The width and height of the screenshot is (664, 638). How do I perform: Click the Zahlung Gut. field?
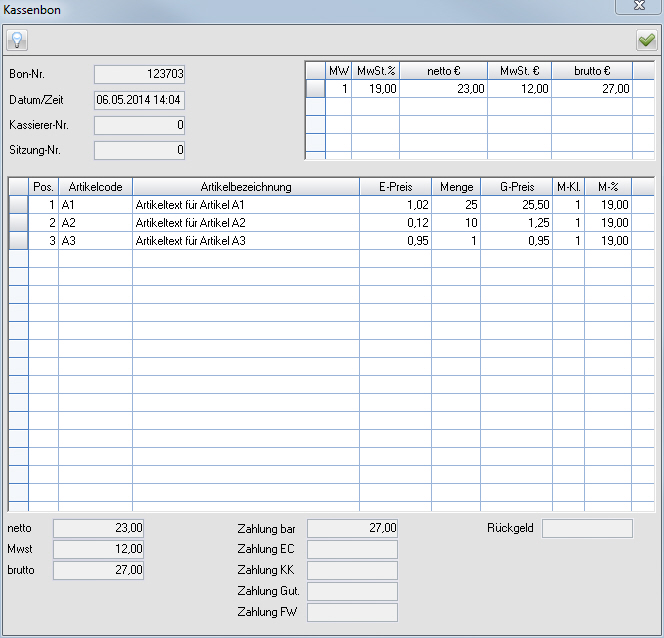coord(352,591)
